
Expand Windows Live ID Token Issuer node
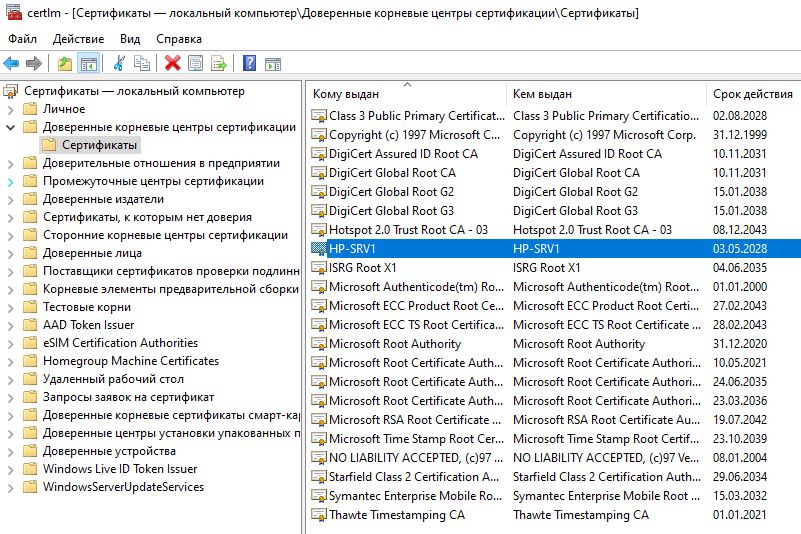(x=11, y=470)
